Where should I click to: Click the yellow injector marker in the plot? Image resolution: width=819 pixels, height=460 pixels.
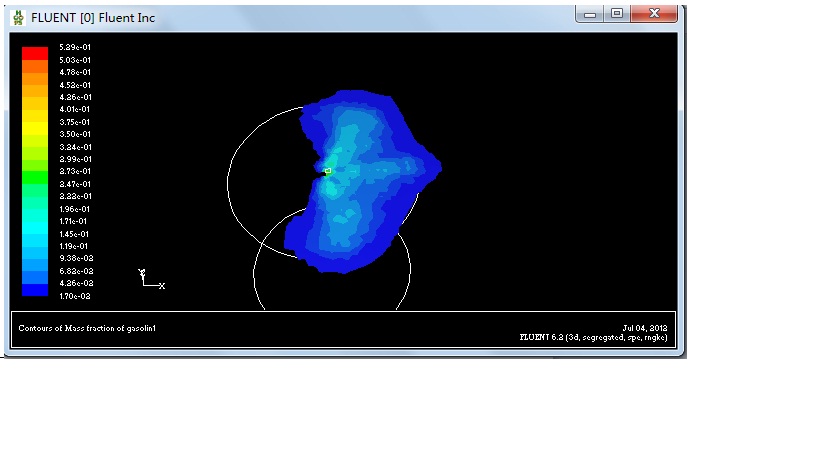click(x=327, y=172)
